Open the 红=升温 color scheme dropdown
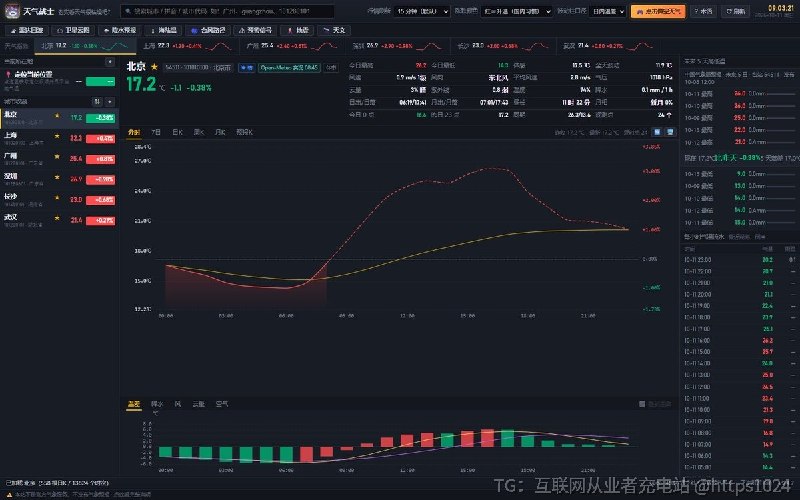Image resolution: width=800 pixels, height=500 pixels. click(517, 11)
